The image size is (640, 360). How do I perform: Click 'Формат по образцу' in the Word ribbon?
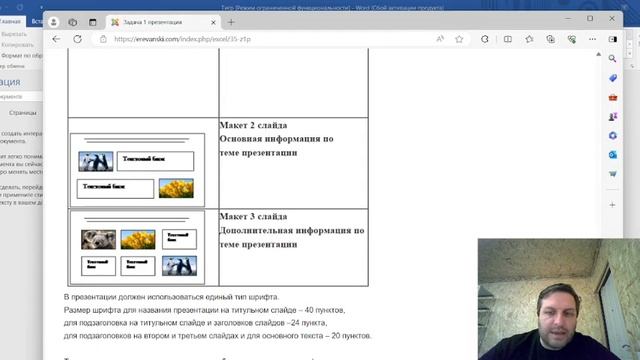click(x=21, y=56)
